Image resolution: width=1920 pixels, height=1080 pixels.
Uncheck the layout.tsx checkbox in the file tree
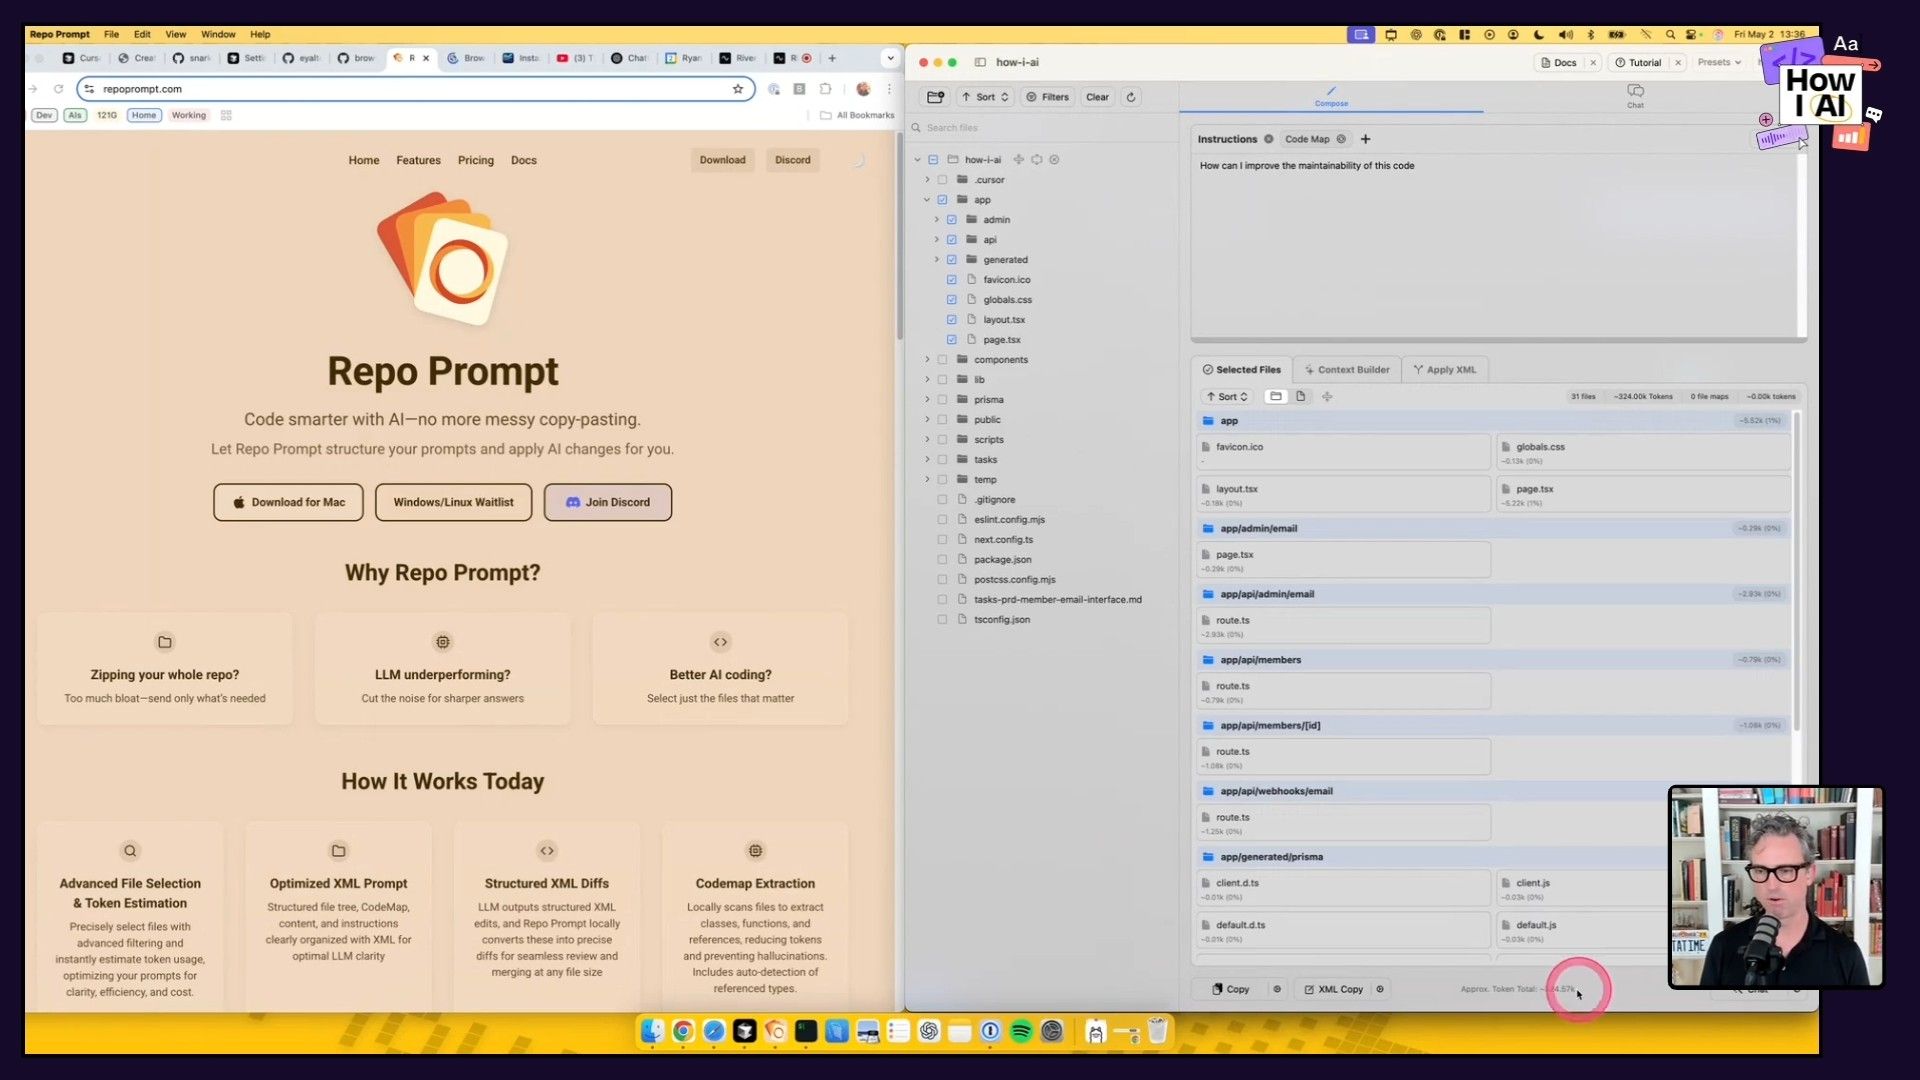click(952, 320)
